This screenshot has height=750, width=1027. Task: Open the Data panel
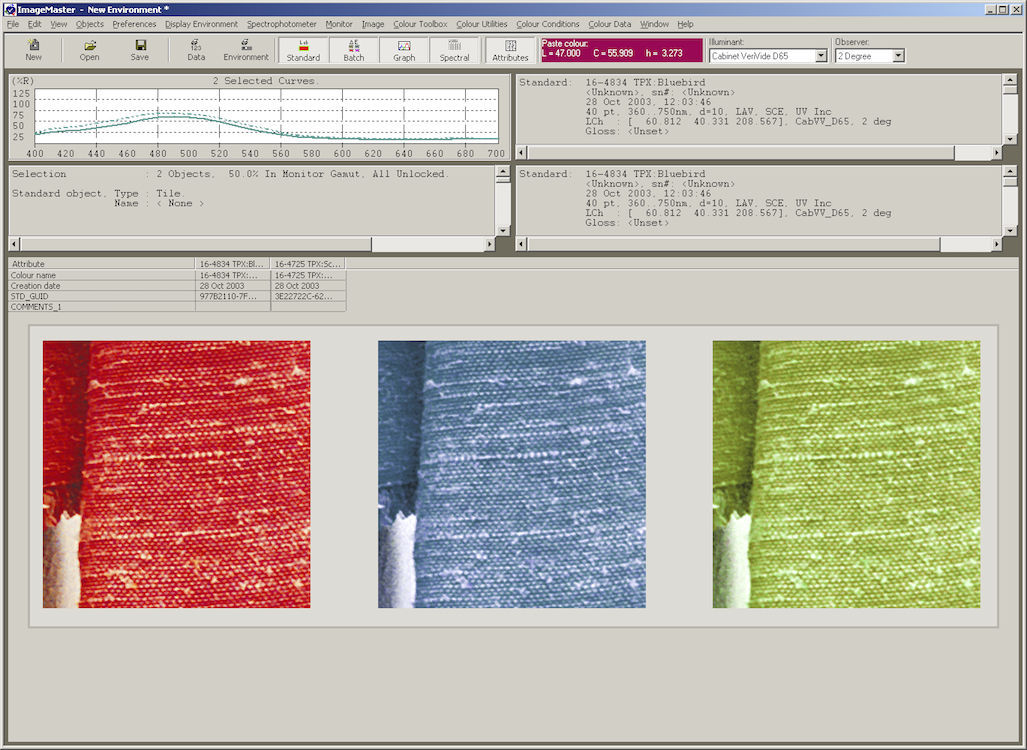click(195, 49)
